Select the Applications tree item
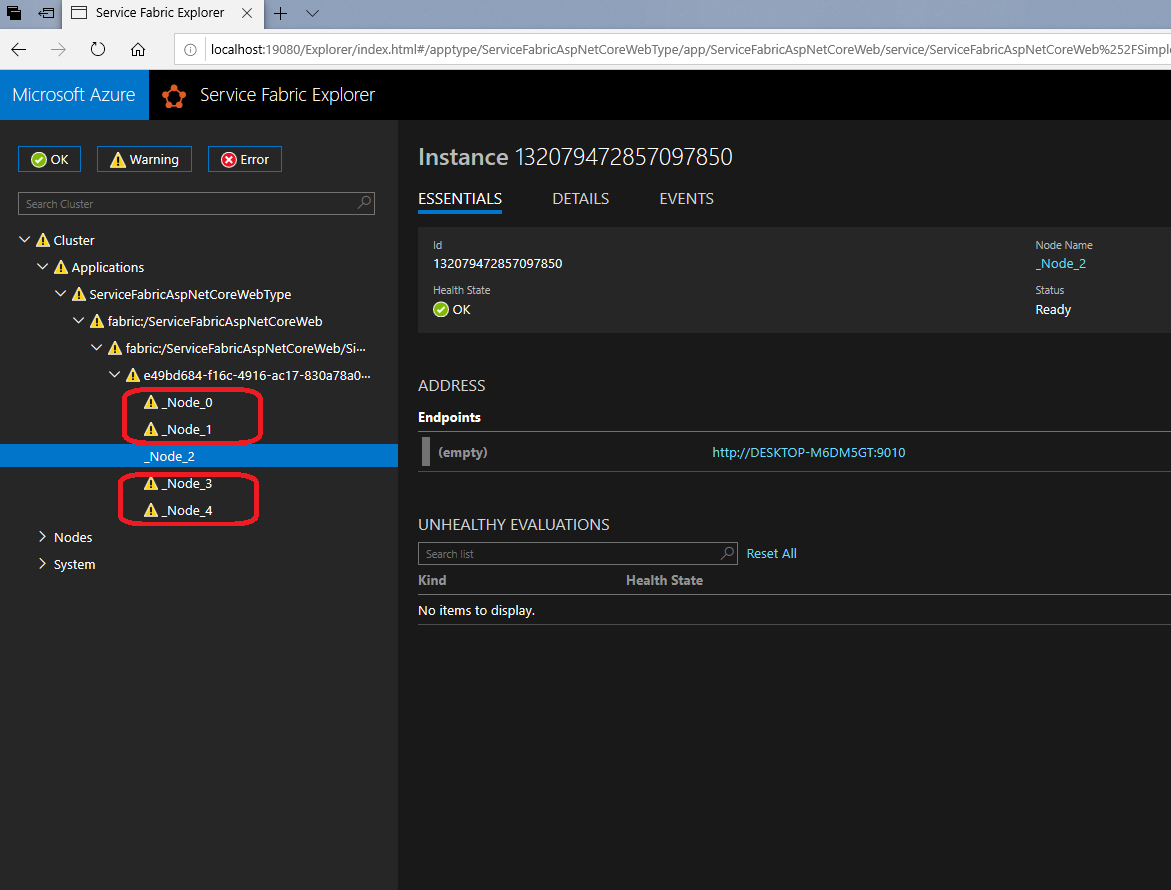 pos(108,267)
